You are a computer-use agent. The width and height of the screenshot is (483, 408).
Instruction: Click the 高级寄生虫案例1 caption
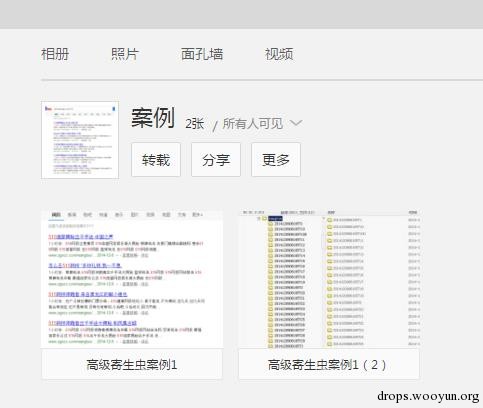132,365
